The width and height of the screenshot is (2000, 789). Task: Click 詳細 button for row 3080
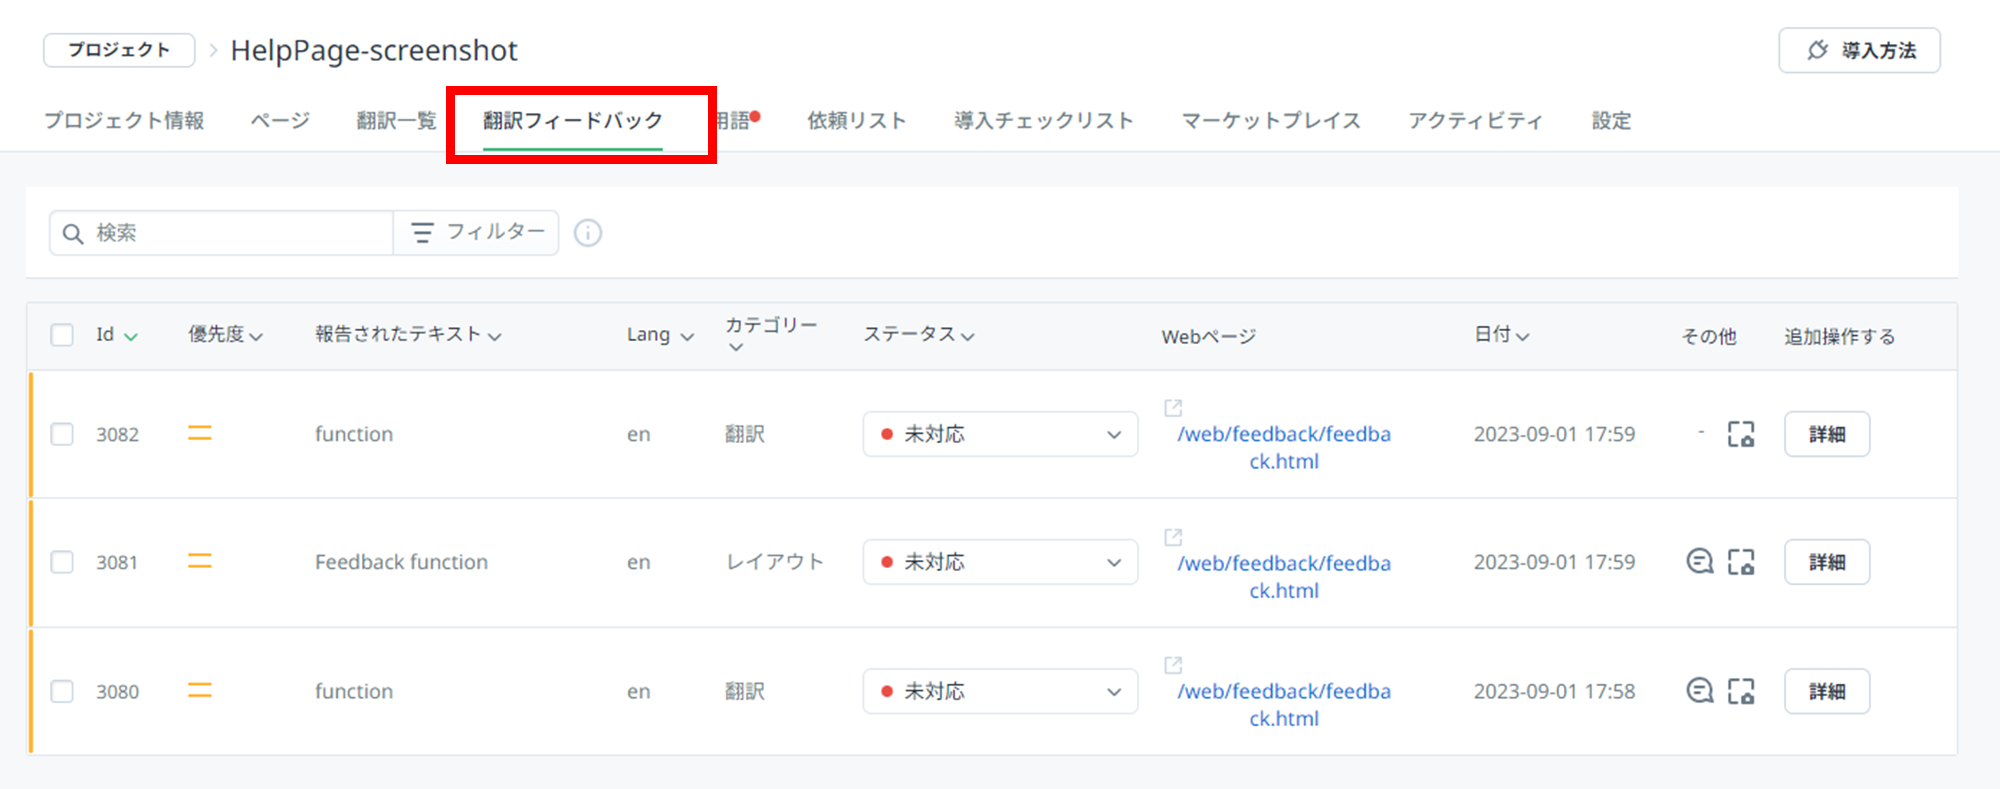pos(1826,691)
